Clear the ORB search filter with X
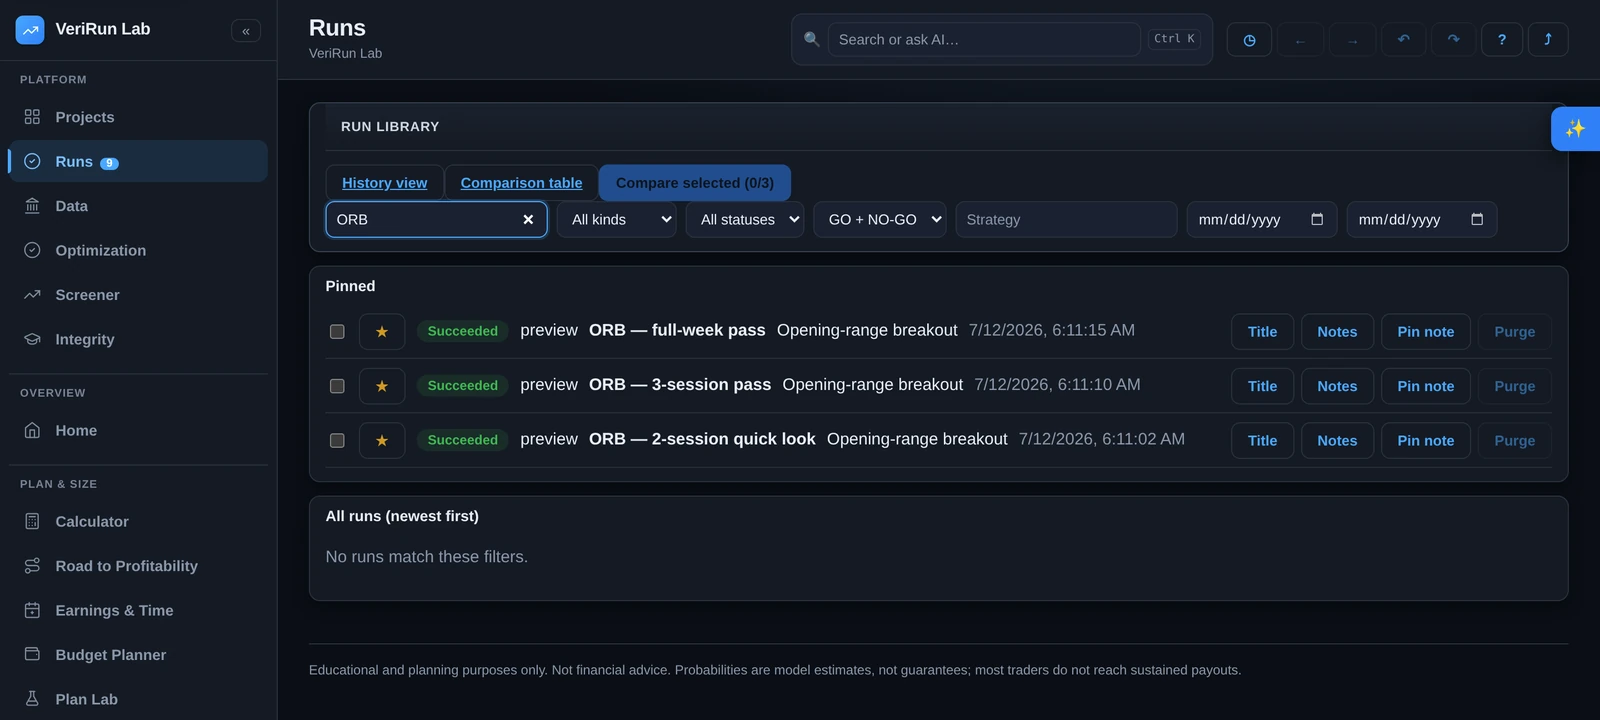The width and height of the screenshot is (1600, 720). [528, 219]
